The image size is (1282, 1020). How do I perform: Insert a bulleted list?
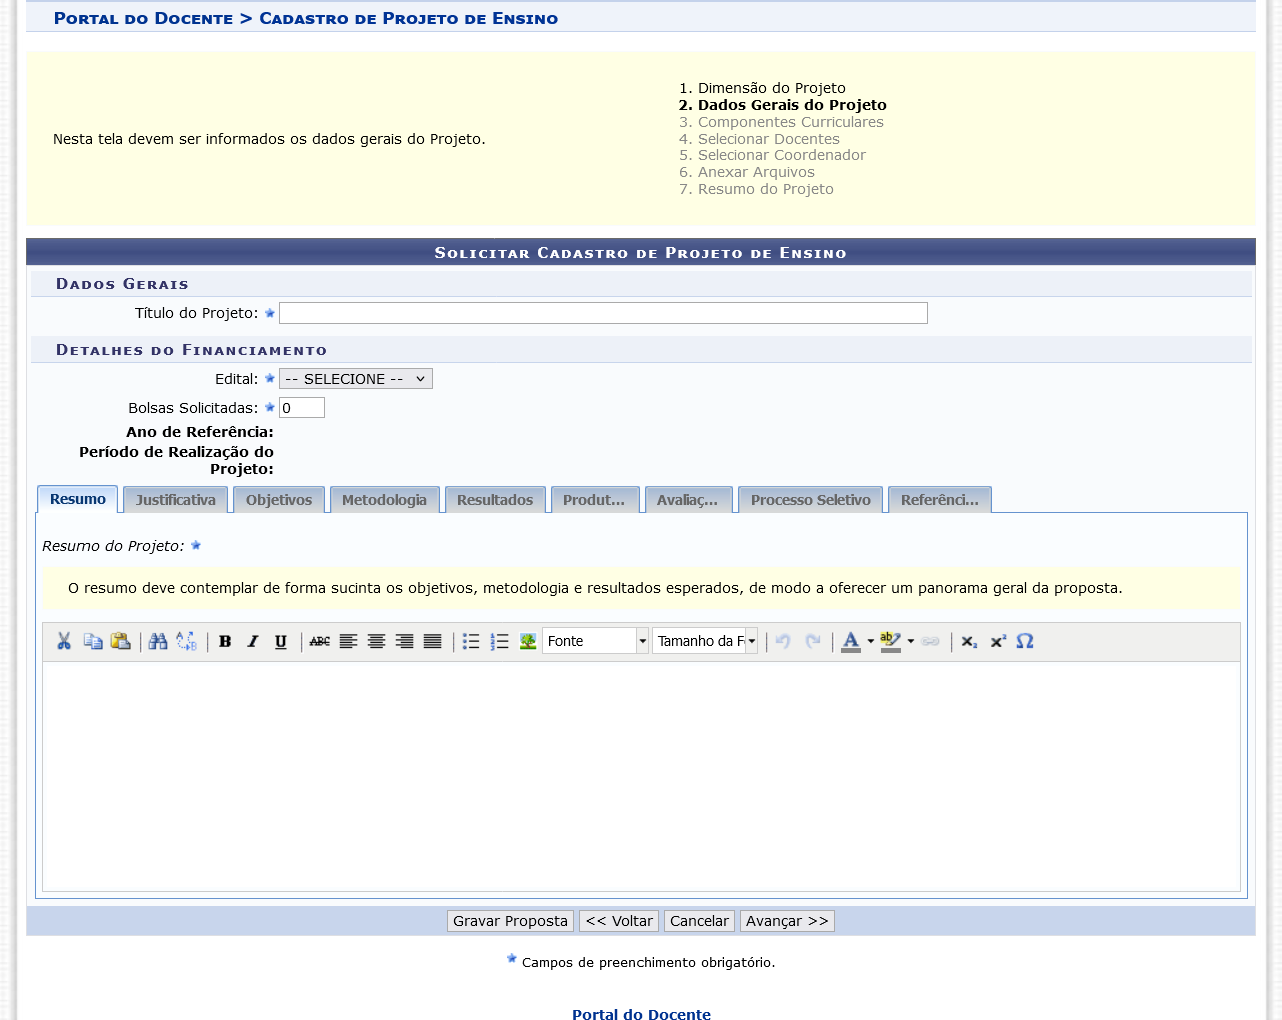pos(471,641)
